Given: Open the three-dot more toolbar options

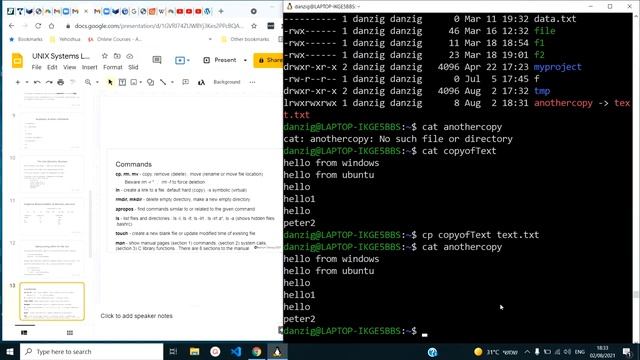Looking at the screenshot, I should point(252,82).
